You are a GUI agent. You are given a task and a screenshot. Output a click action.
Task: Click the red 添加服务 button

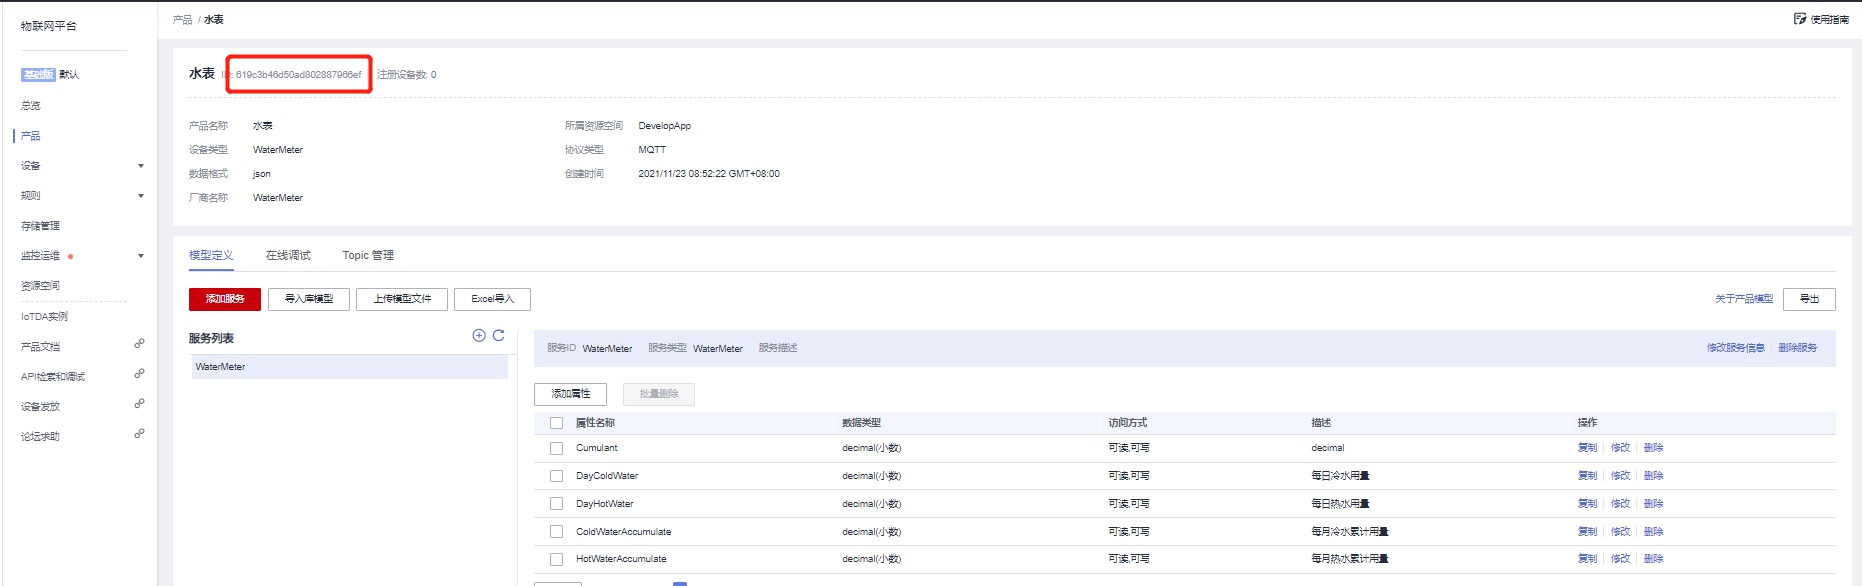pos(225,299)
